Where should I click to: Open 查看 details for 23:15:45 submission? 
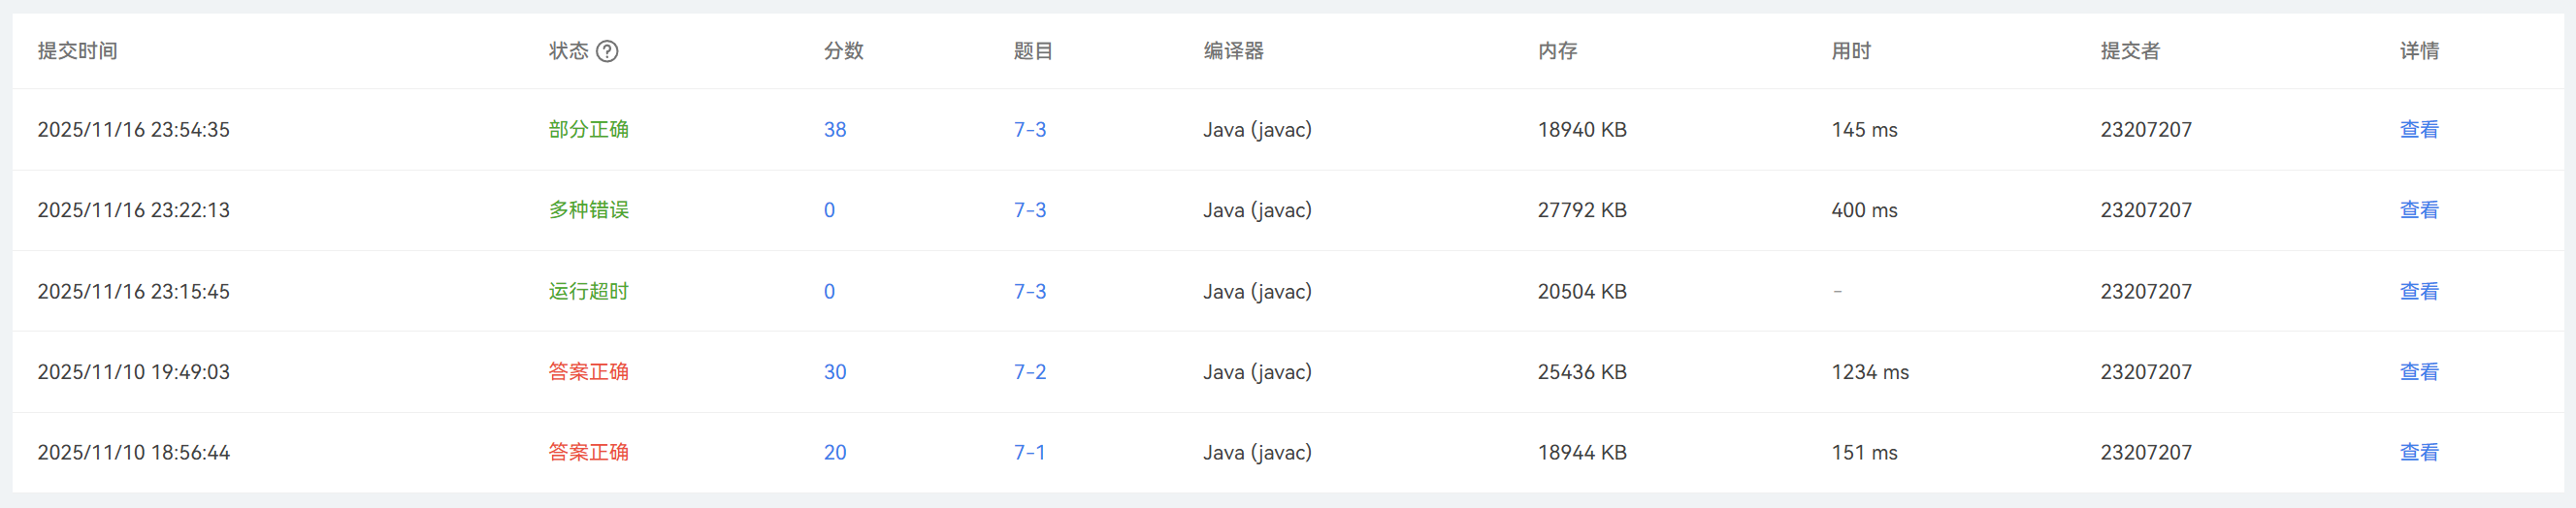point(2418,291)
